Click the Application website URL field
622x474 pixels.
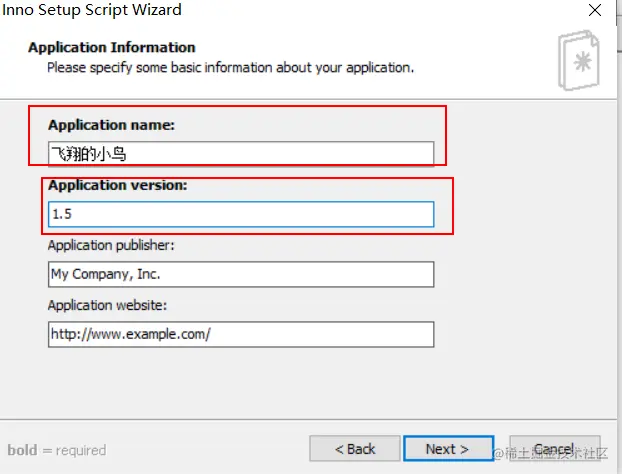pyautogui.click(x=241, y=334)
